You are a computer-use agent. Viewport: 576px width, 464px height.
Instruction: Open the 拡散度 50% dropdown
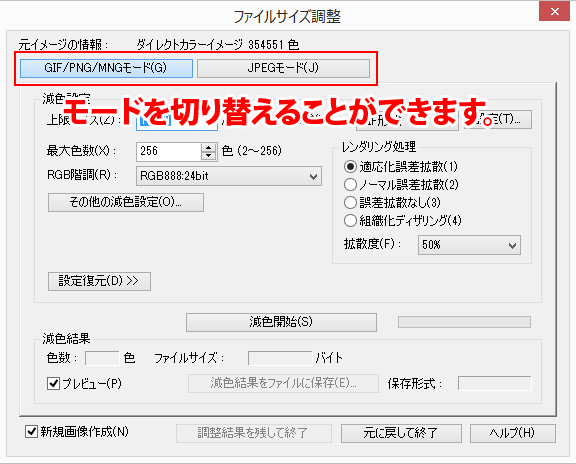[x=469, y=245]
